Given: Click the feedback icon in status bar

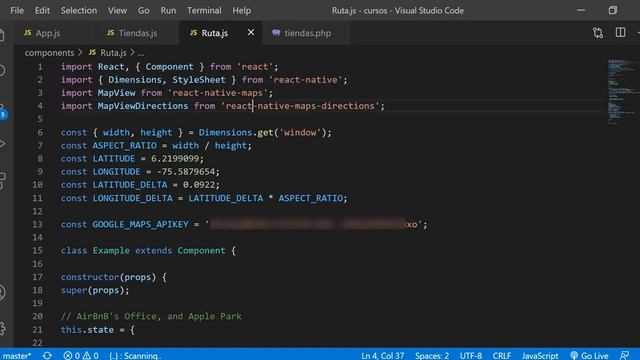Looking at the screenshot, I should tap(624, 356).
